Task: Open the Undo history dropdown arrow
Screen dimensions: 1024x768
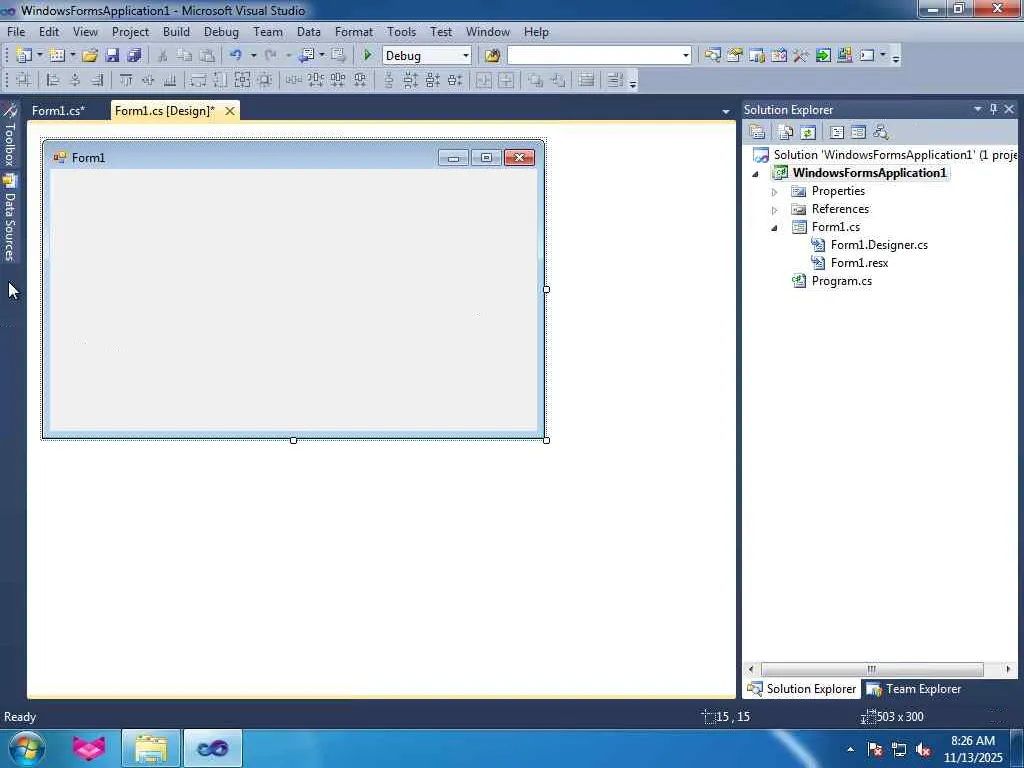Action: (253, 56)
